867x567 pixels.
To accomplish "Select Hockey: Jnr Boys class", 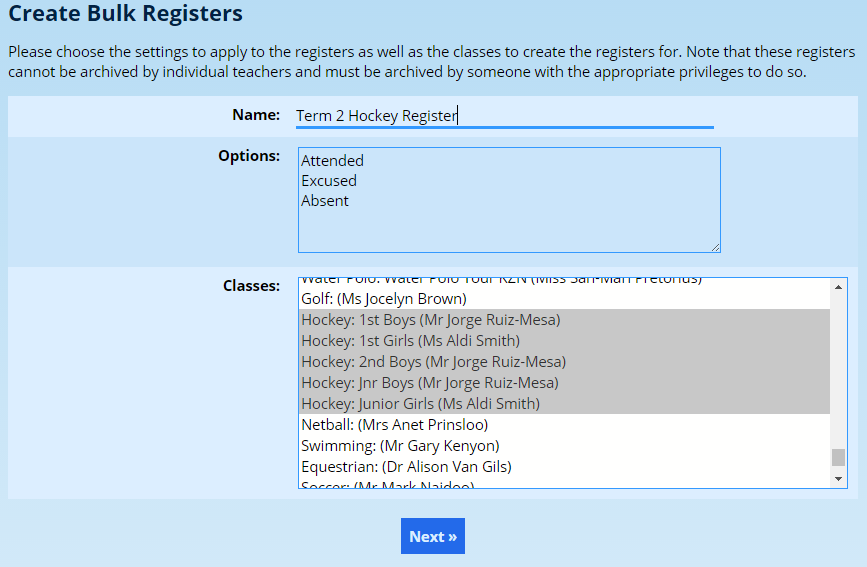I will point(429,383).
